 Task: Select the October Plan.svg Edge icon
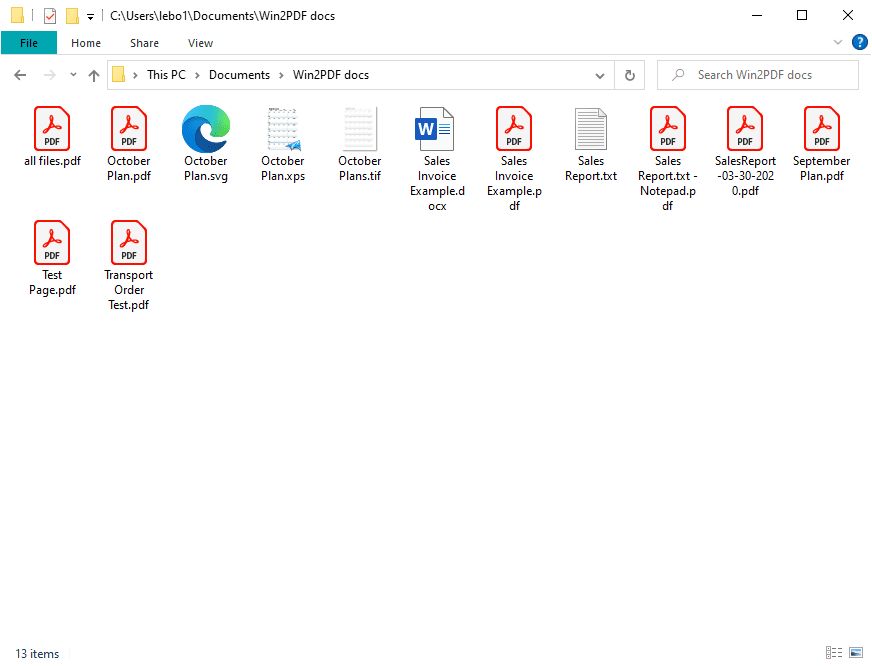(206, 128)
